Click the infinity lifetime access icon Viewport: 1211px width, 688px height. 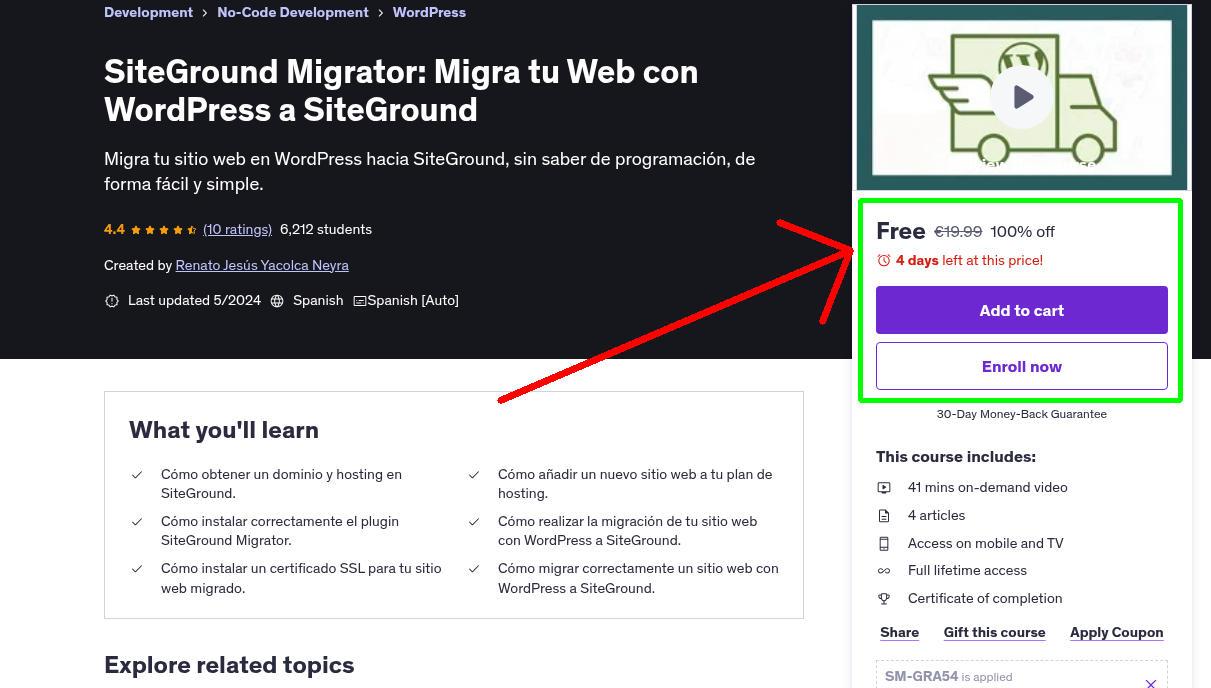coord(884,571)
